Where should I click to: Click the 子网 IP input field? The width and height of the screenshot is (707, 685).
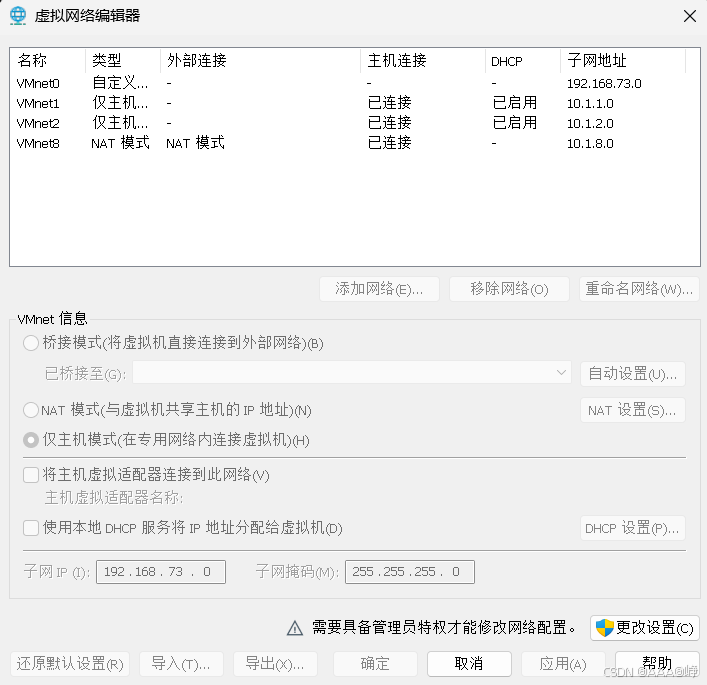161,572
